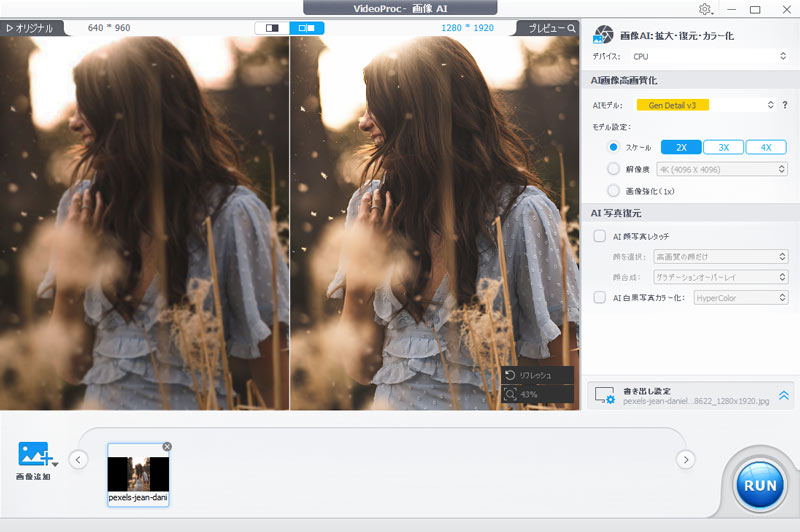Maximize the VideoProc window
Image resolution: width=800 pixels, height=532 pixels.
click(755, 9)
